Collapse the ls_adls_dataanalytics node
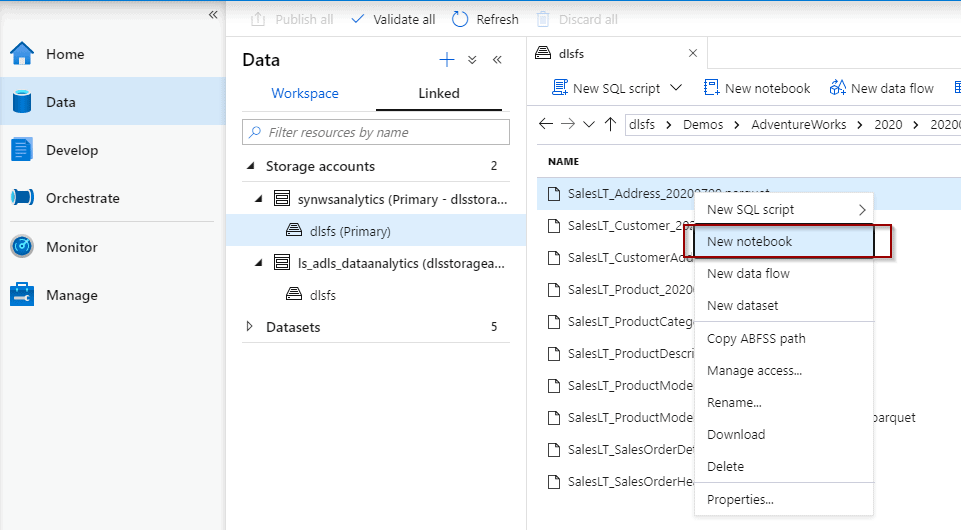 (259, 263)
